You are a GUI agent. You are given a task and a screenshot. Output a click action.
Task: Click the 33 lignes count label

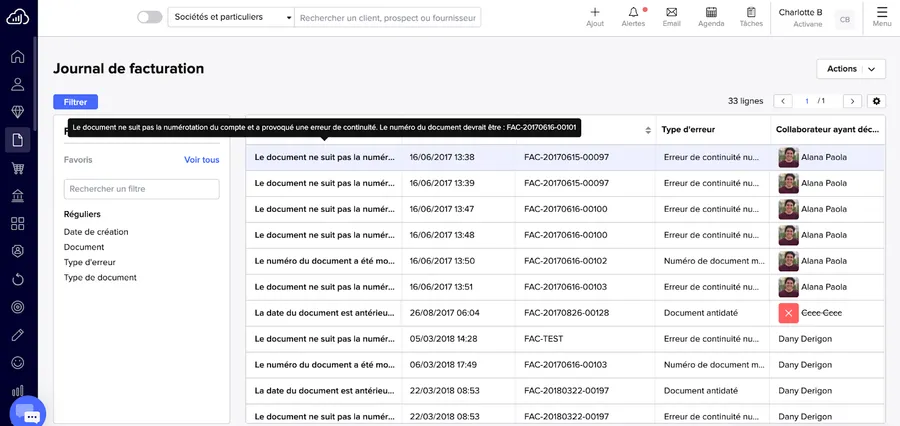[x=746, y=101]
